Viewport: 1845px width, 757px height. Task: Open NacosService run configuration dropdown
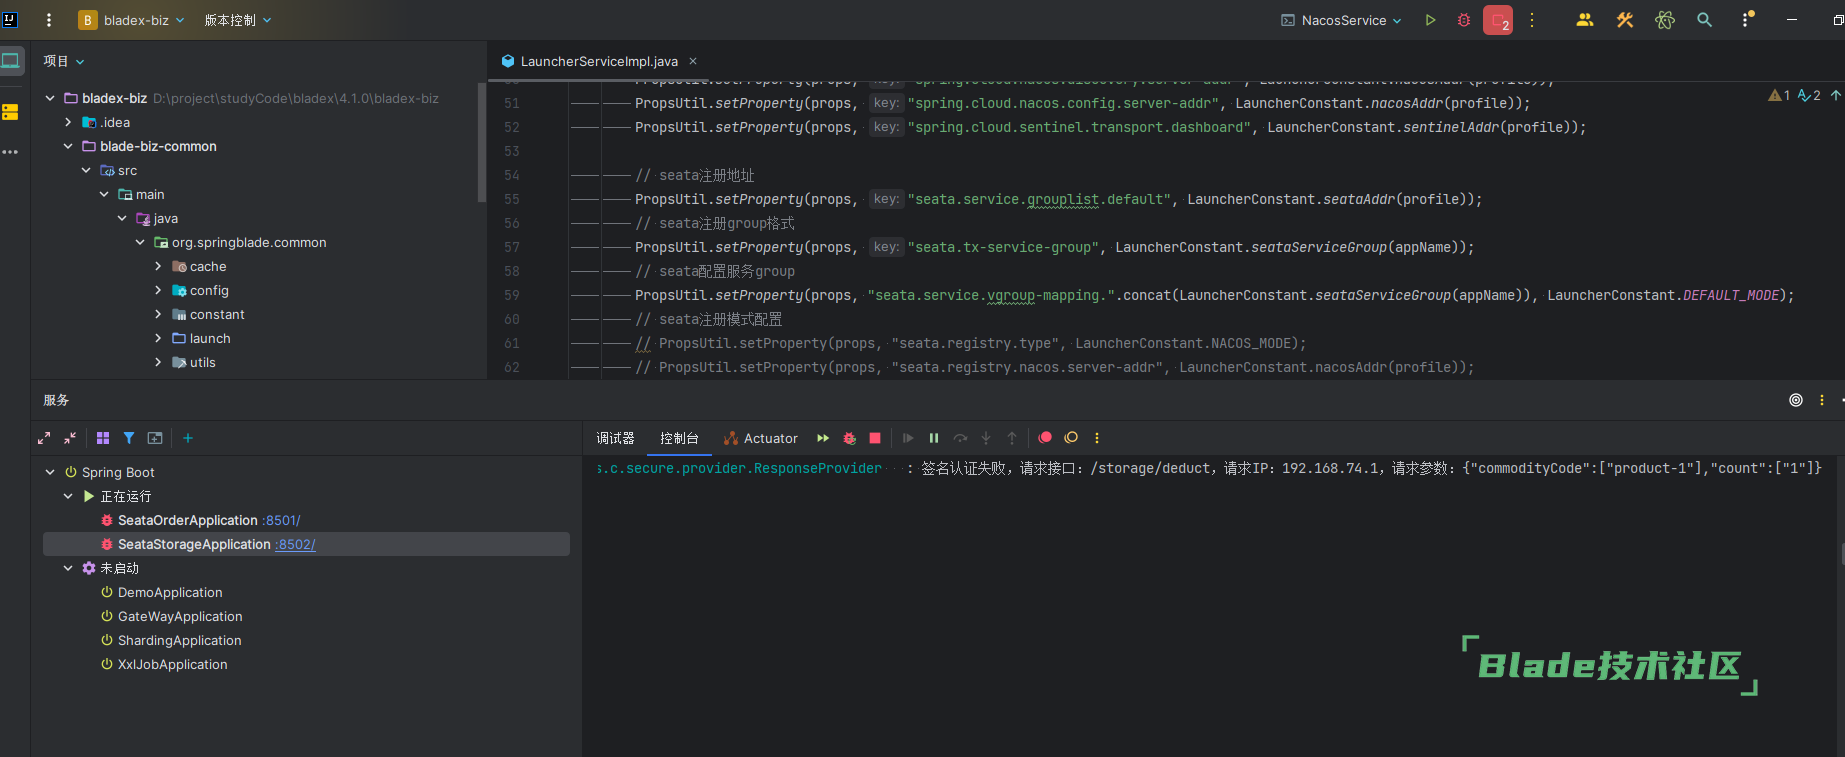[x=1341, y=20]
